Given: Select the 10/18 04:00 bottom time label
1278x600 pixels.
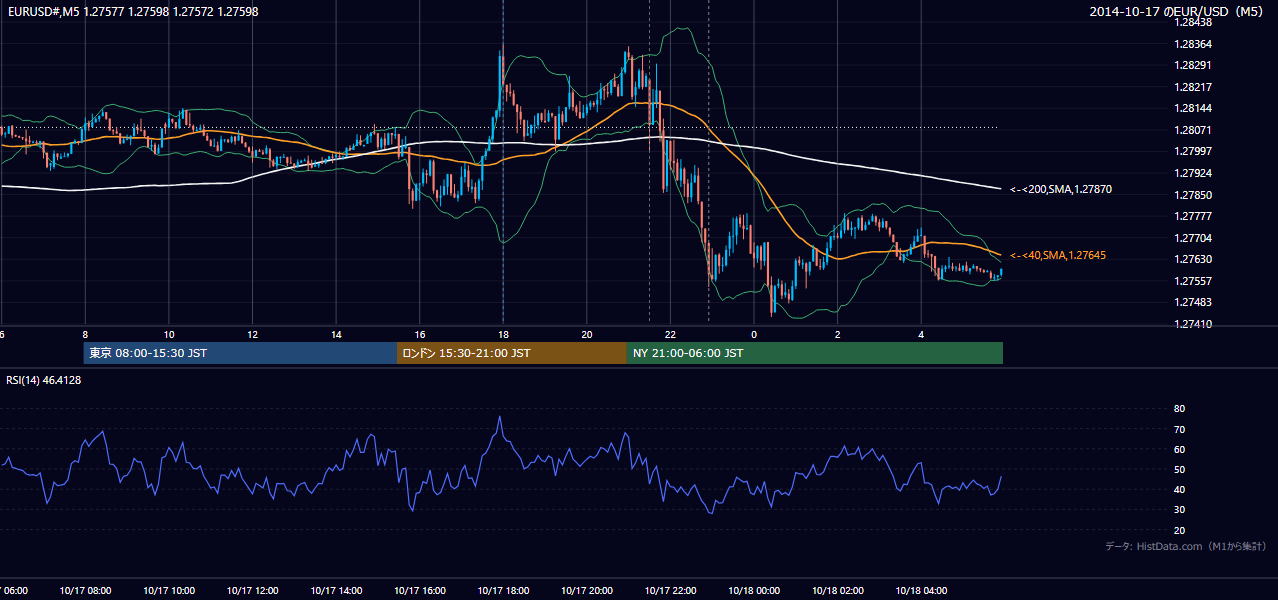Looking at the screenshot, I should click(921, 591).
